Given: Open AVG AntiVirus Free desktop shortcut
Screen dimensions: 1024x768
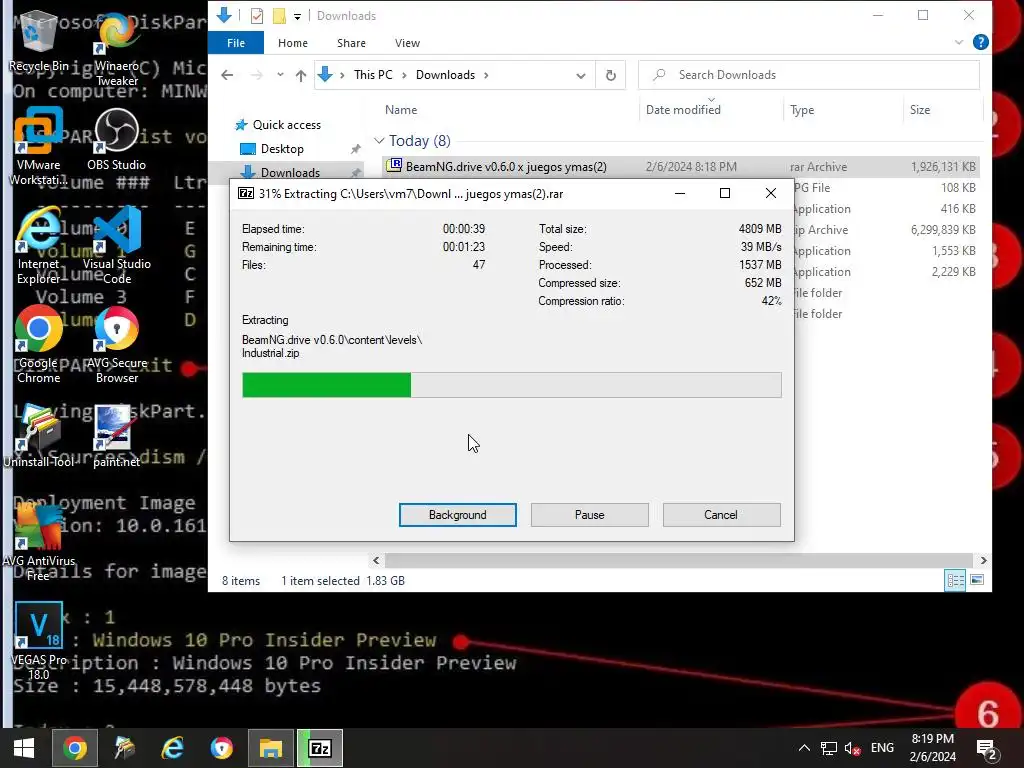Looking at the screenshot, I should [x=39, y=543].
